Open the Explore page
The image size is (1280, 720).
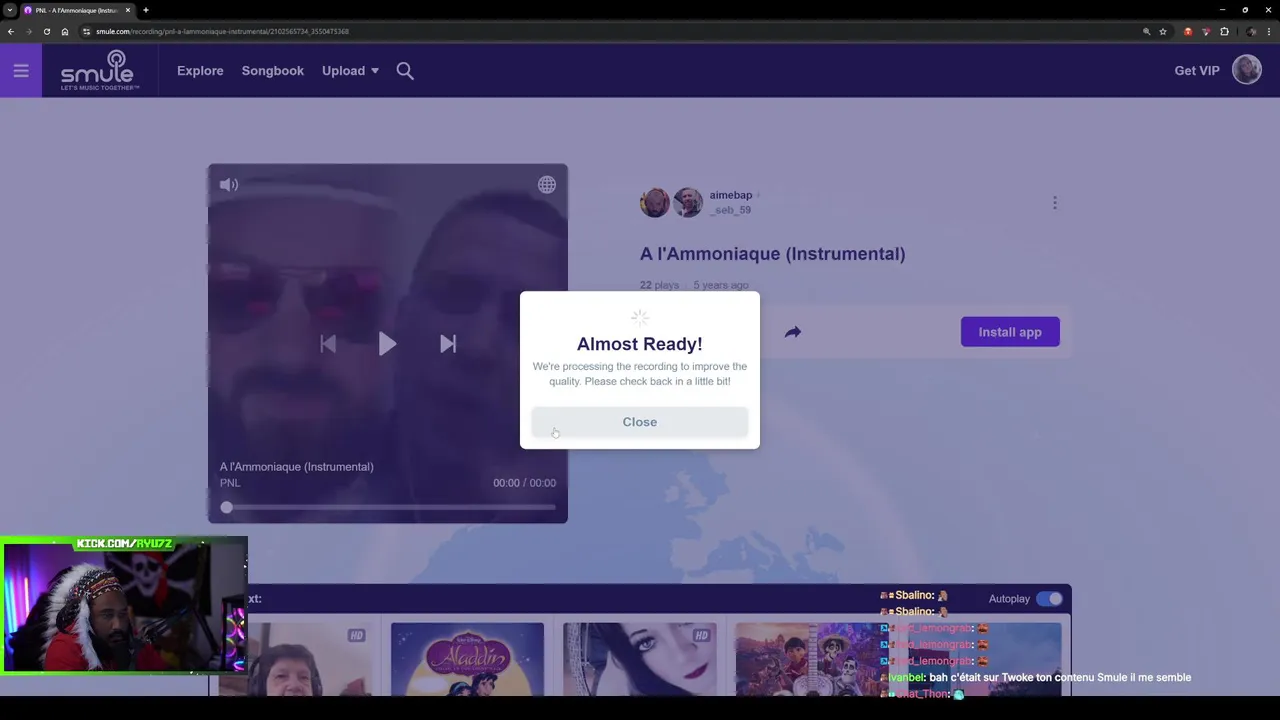(x=200, y=71)
